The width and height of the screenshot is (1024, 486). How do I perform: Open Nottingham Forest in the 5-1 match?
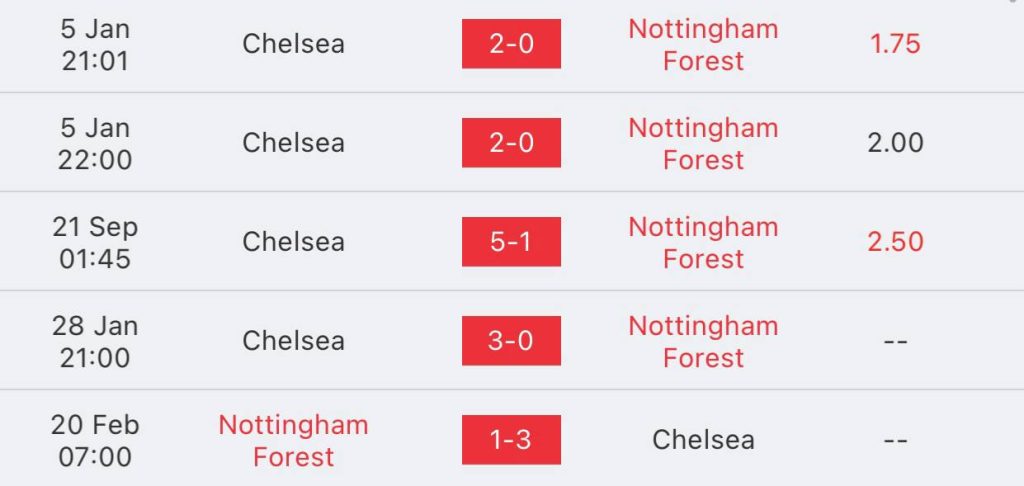point(703,242)
